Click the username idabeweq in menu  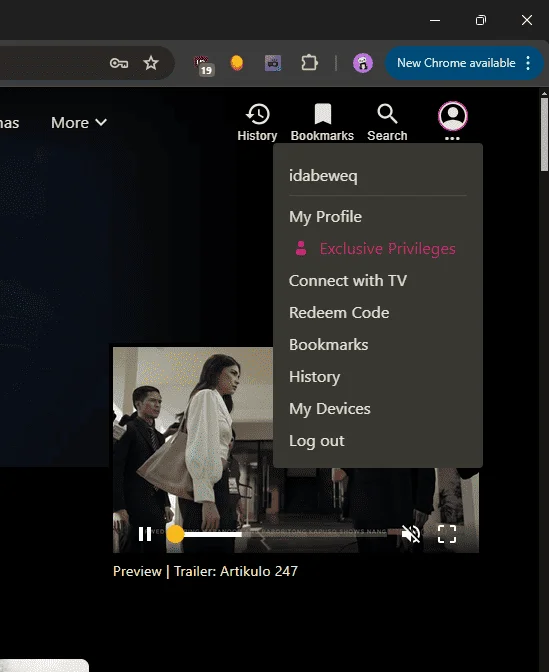point(323,176)
